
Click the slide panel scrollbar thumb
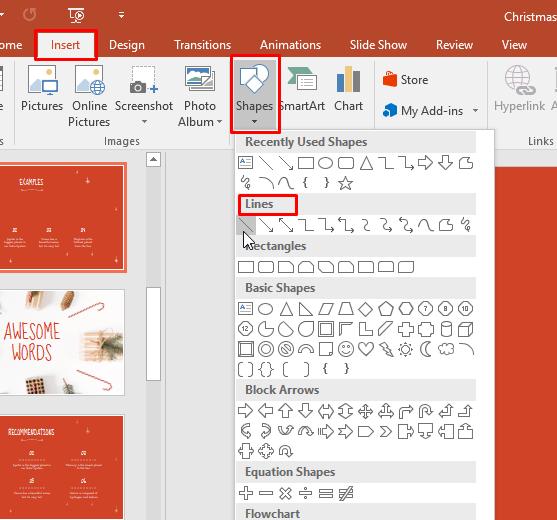(153, 334)
